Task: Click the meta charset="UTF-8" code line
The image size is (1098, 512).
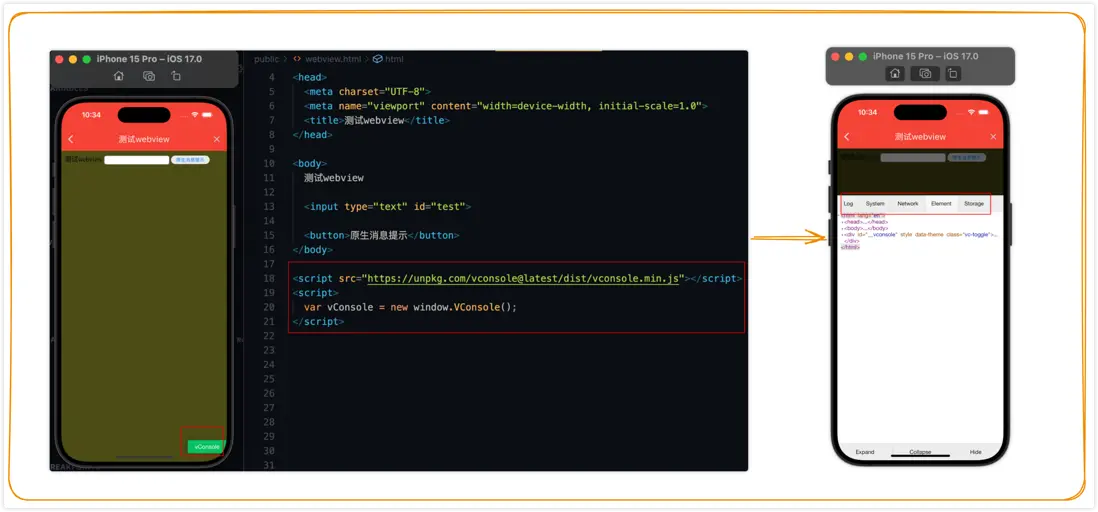Action: pos(368,92)
